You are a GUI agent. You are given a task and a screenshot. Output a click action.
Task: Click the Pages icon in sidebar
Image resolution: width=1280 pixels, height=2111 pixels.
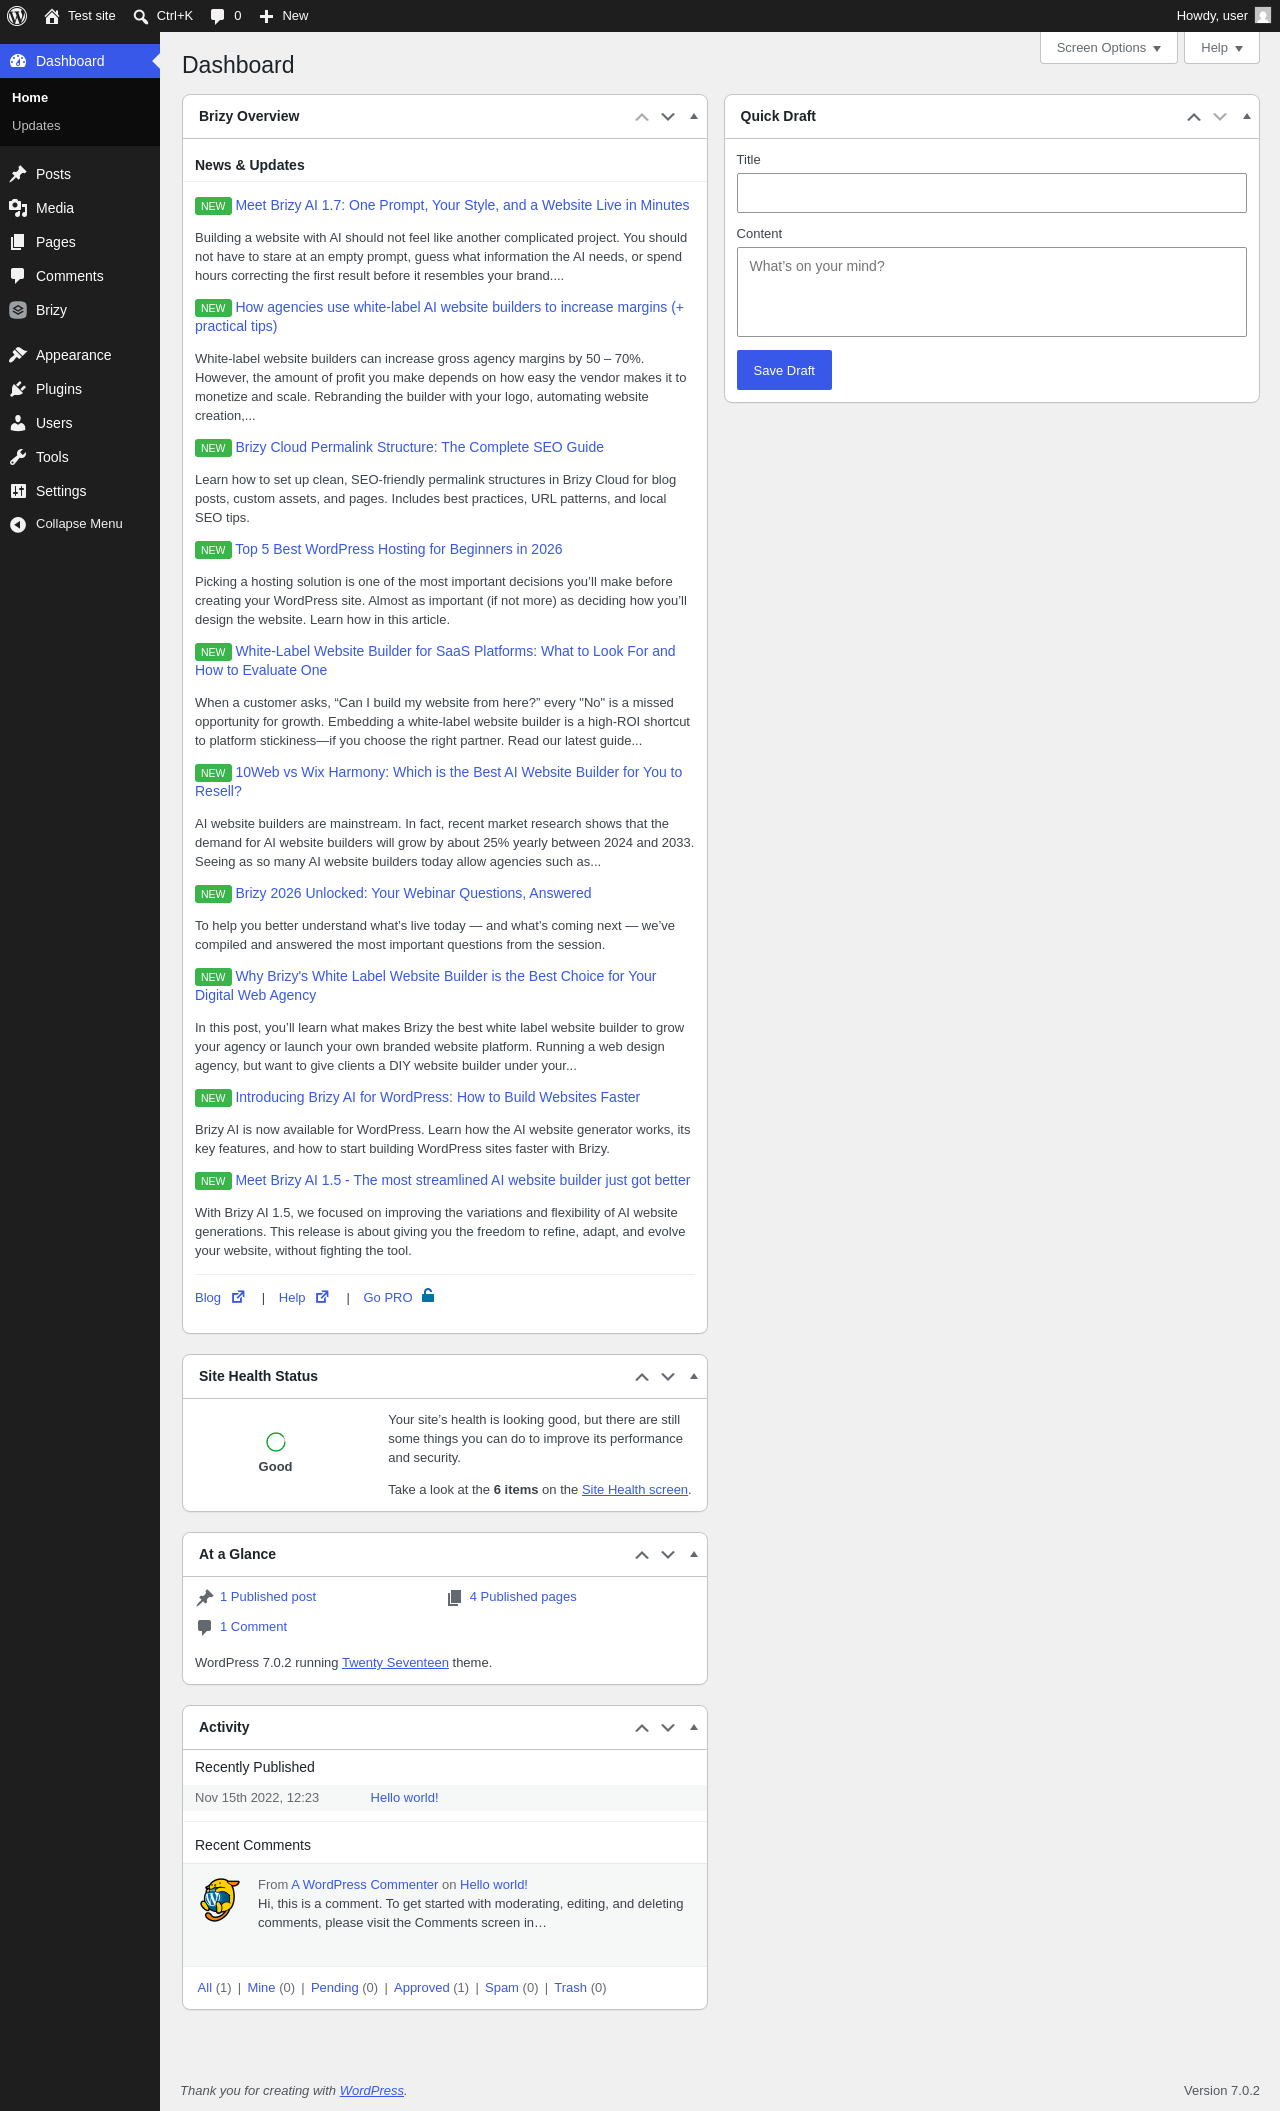[18, 242]
